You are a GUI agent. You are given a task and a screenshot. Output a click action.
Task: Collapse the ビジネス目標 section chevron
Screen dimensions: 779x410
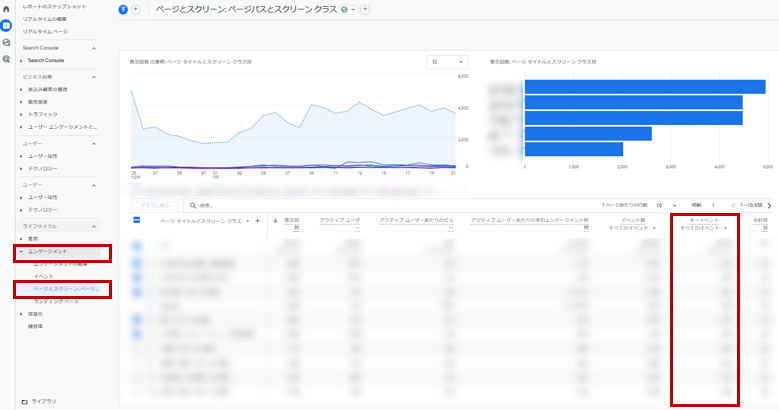(x=93, y=77)
